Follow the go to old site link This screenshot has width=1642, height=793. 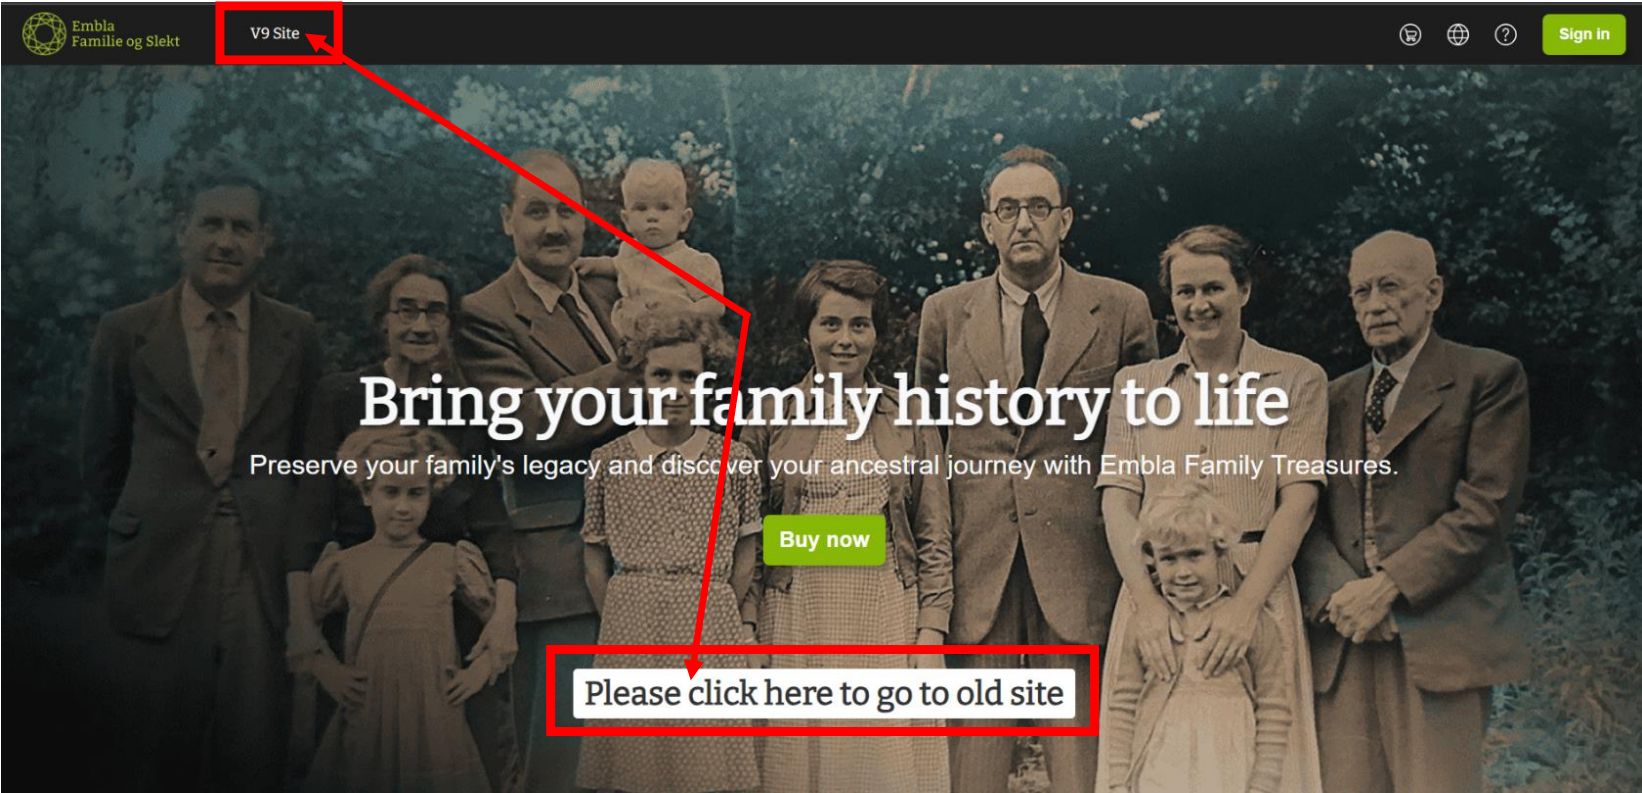click(x=824, y=693)
